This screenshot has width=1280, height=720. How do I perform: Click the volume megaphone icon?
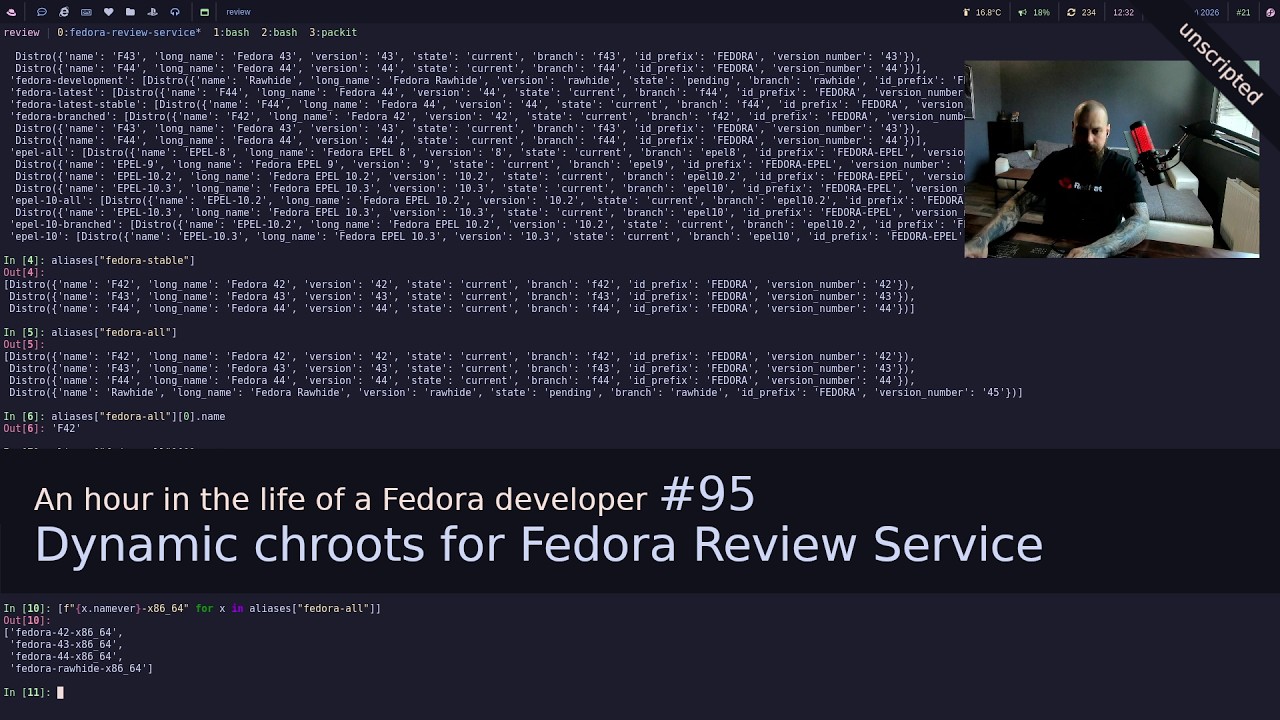[x=1022, y=12]
